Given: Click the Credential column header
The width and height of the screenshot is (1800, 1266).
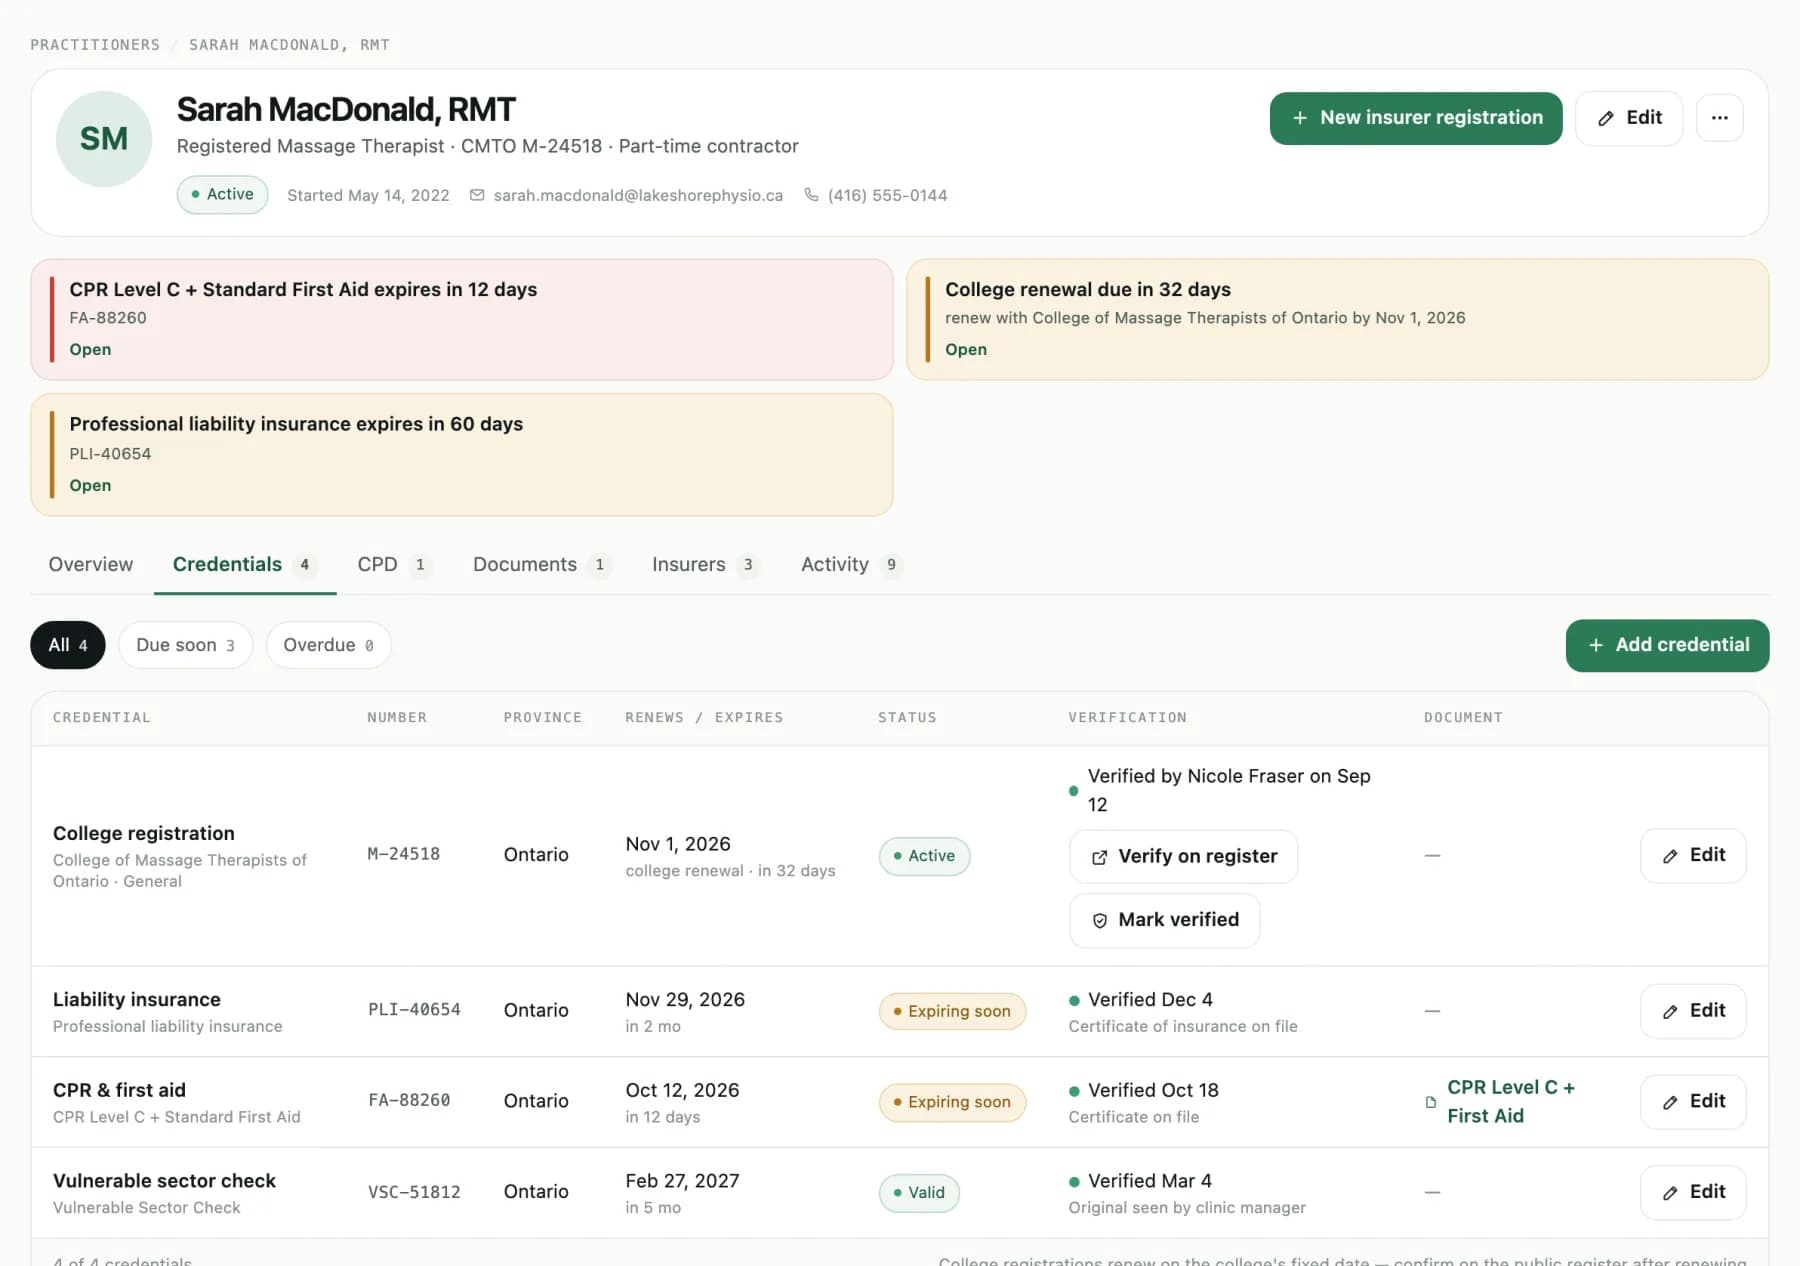Looking at the screenshot, I should coord(102,717).
